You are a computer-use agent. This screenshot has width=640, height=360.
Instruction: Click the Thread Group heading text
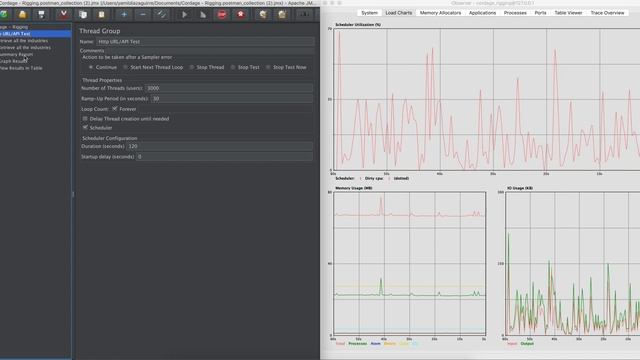coord(100,31)
